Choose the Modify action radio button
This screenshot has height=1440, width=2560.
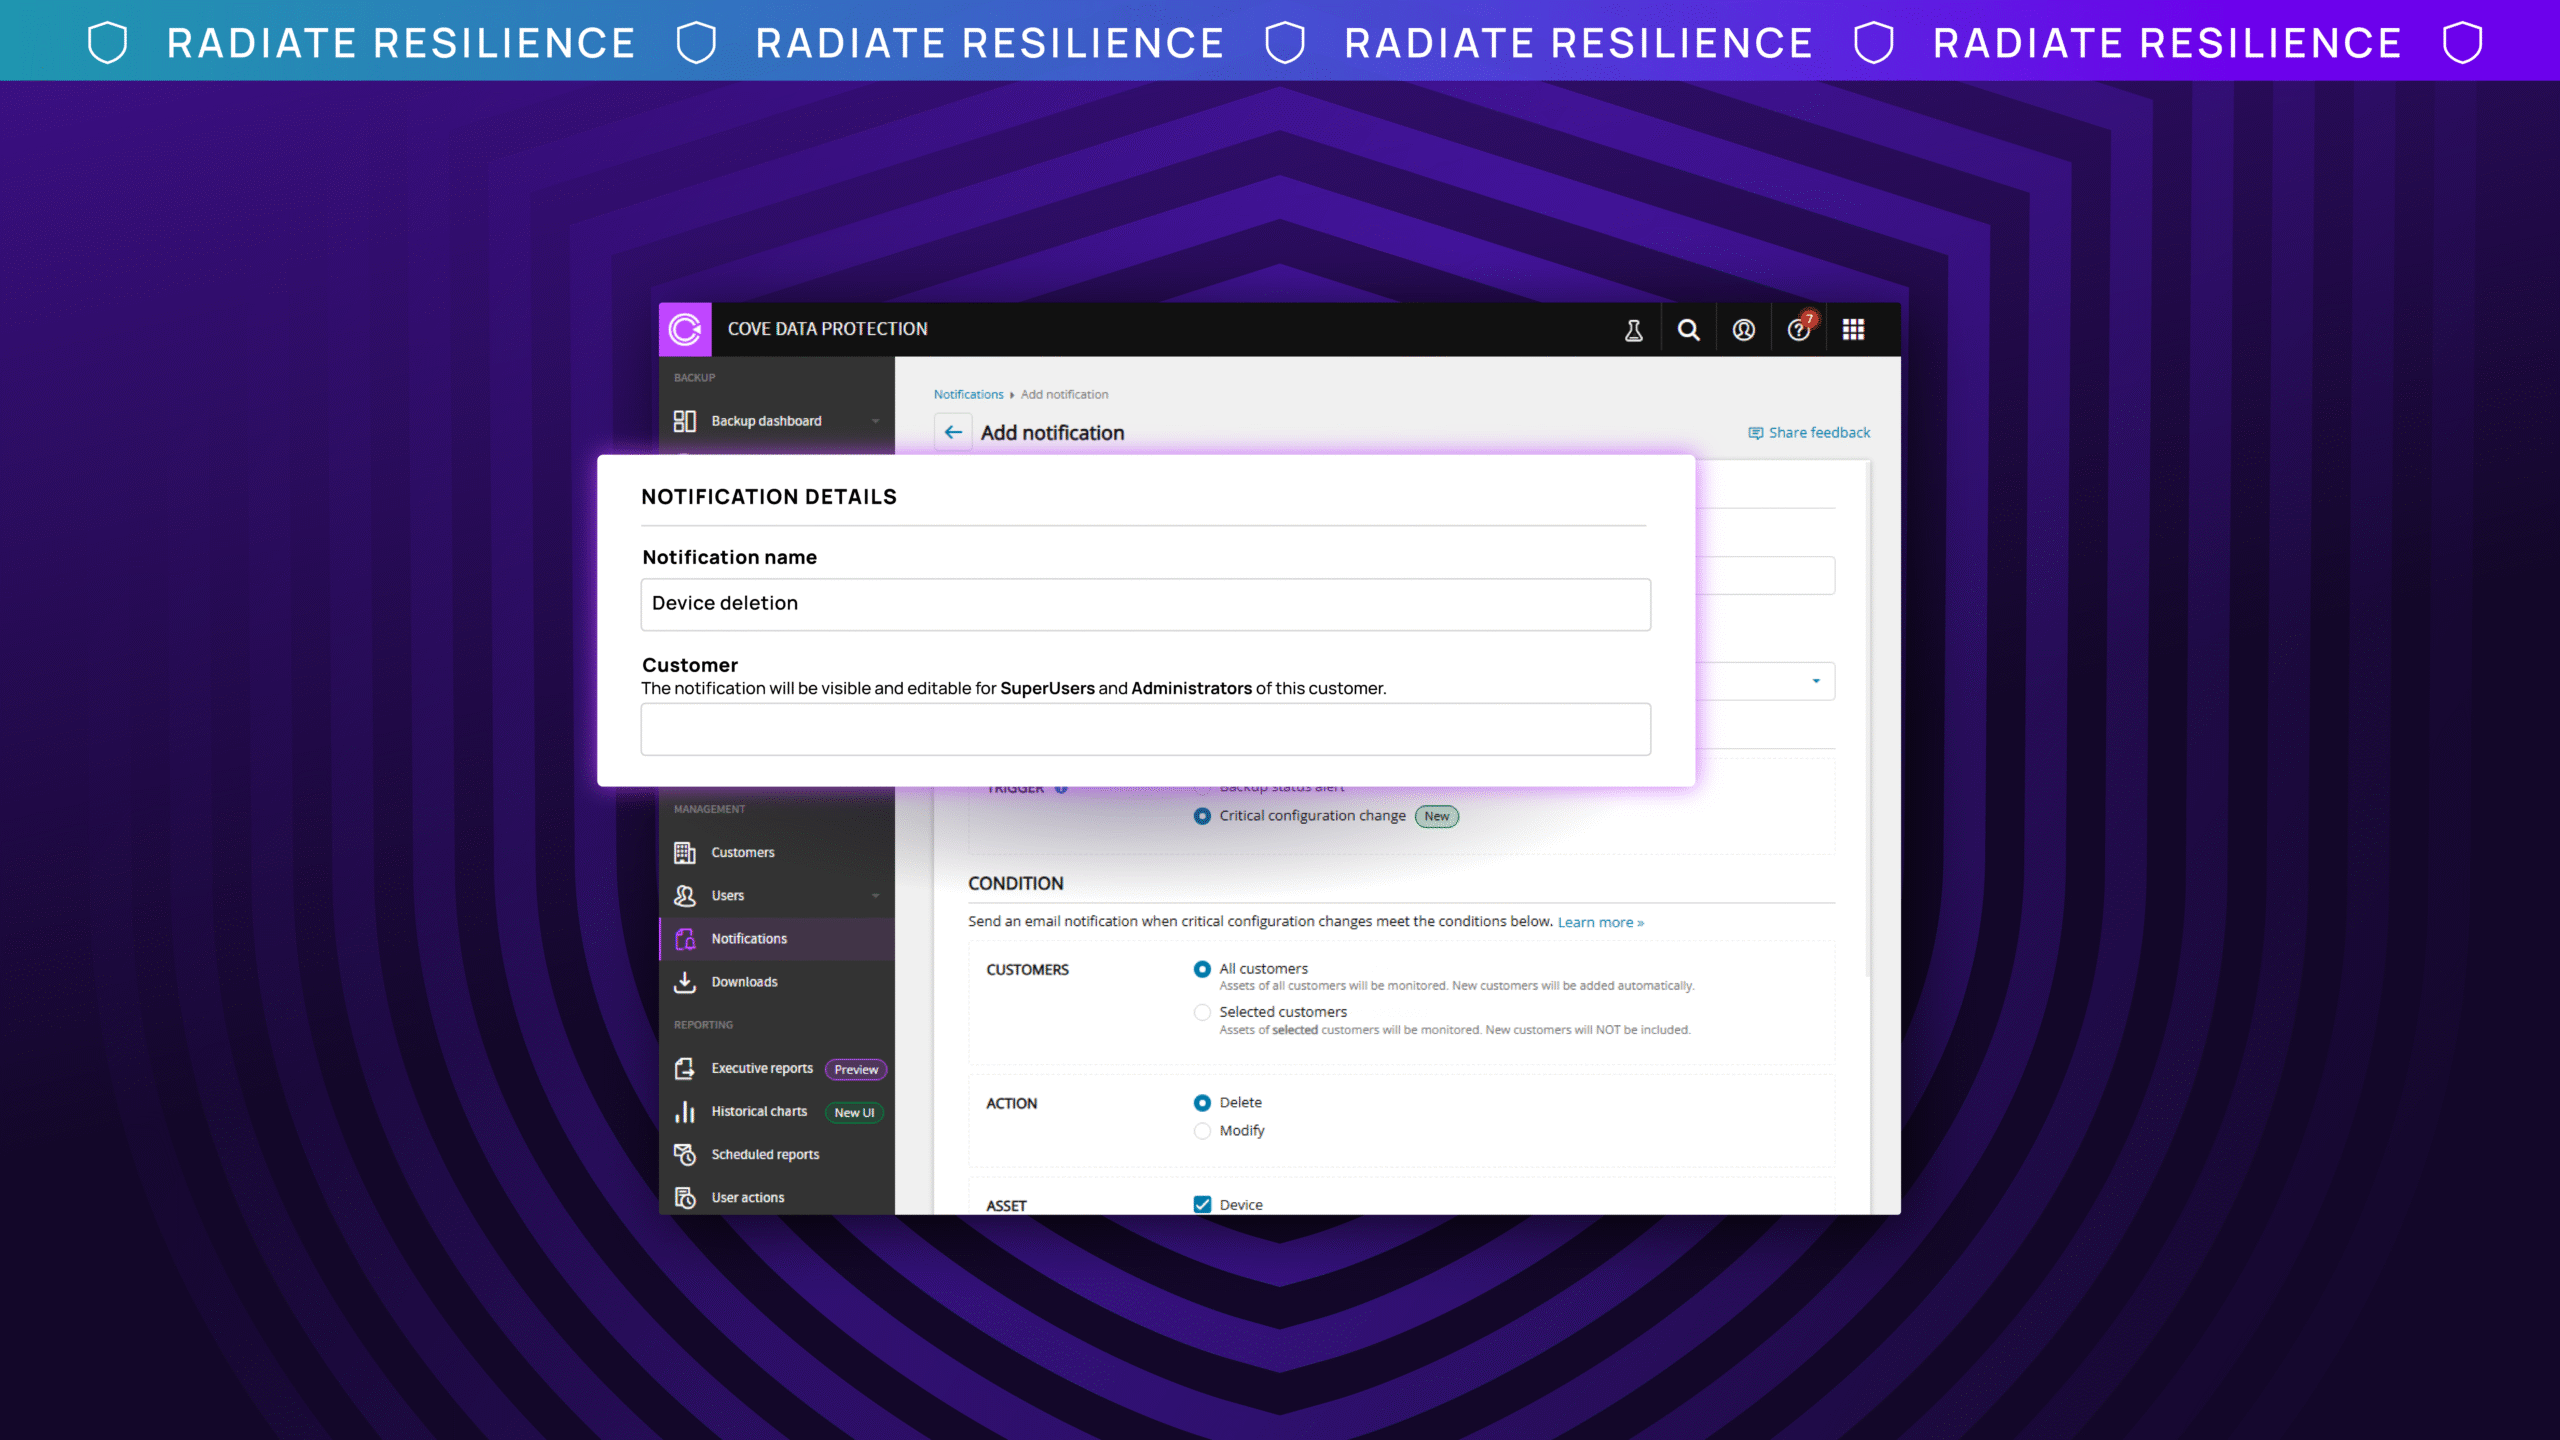pos(1202,1131)
